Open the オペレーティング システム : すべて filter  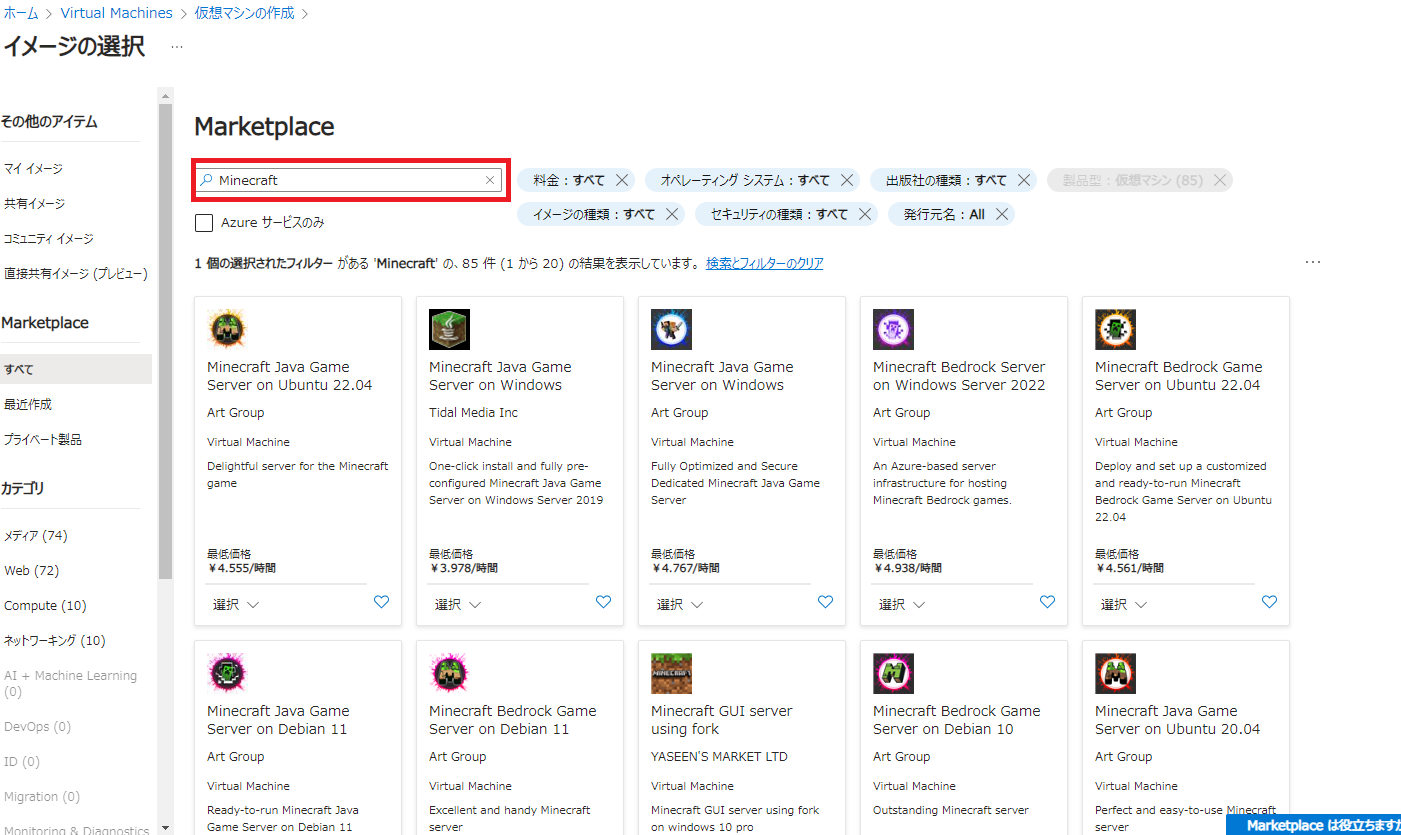[x=745, y=180]
